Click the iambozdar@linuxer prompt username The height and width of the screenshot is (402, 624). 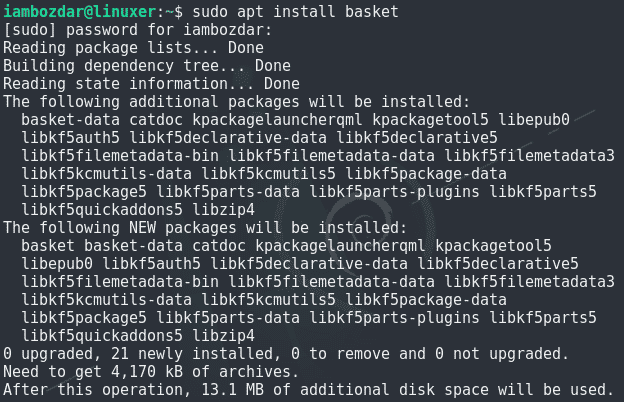click(x=80, y=12)
